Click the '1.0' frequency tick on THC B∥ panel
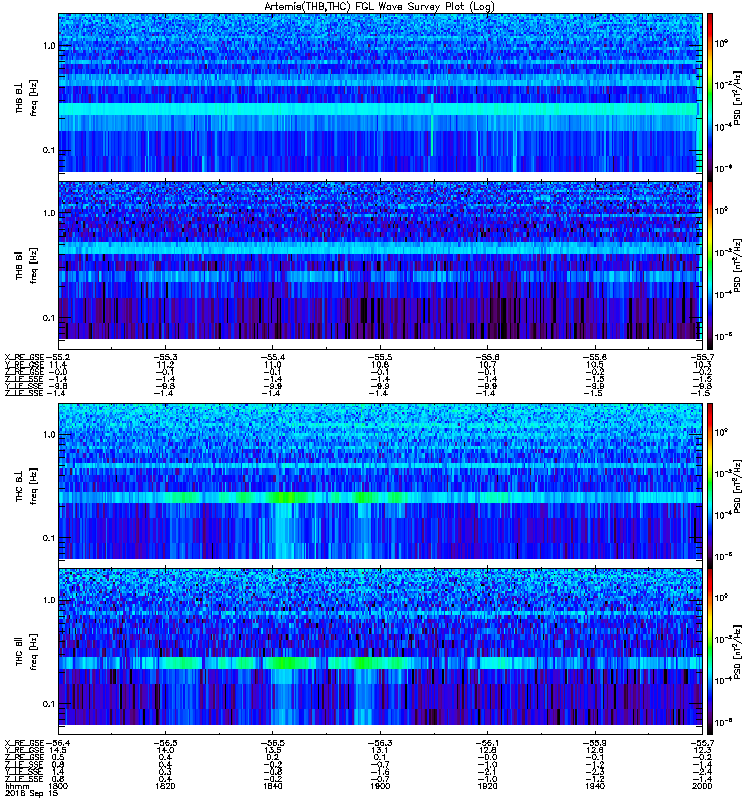The image size is (750, 800). pyautogui.click(x=49, y=600)
